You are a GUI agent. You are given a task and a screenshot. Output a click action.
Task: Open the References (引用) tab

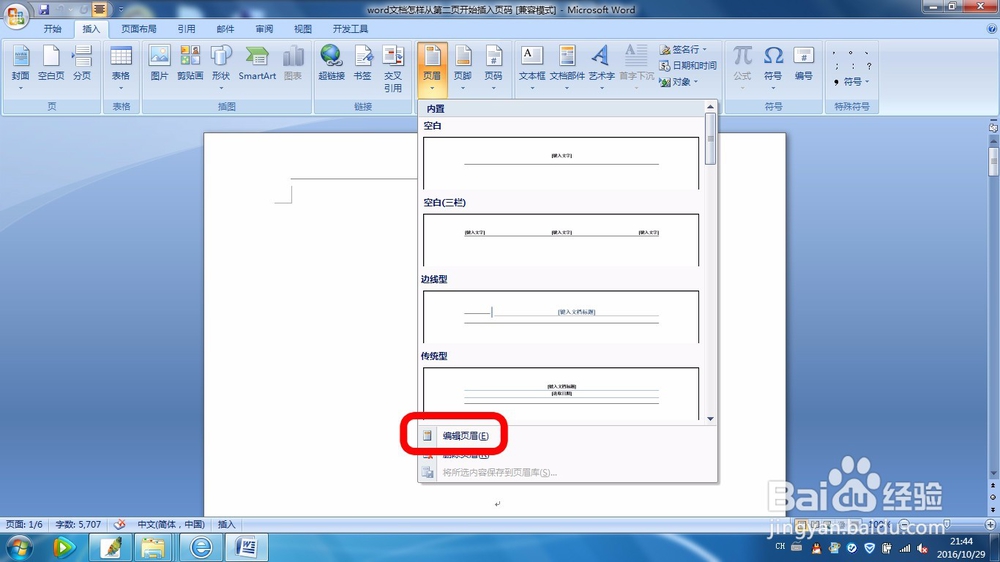click(x=186, y=29)
